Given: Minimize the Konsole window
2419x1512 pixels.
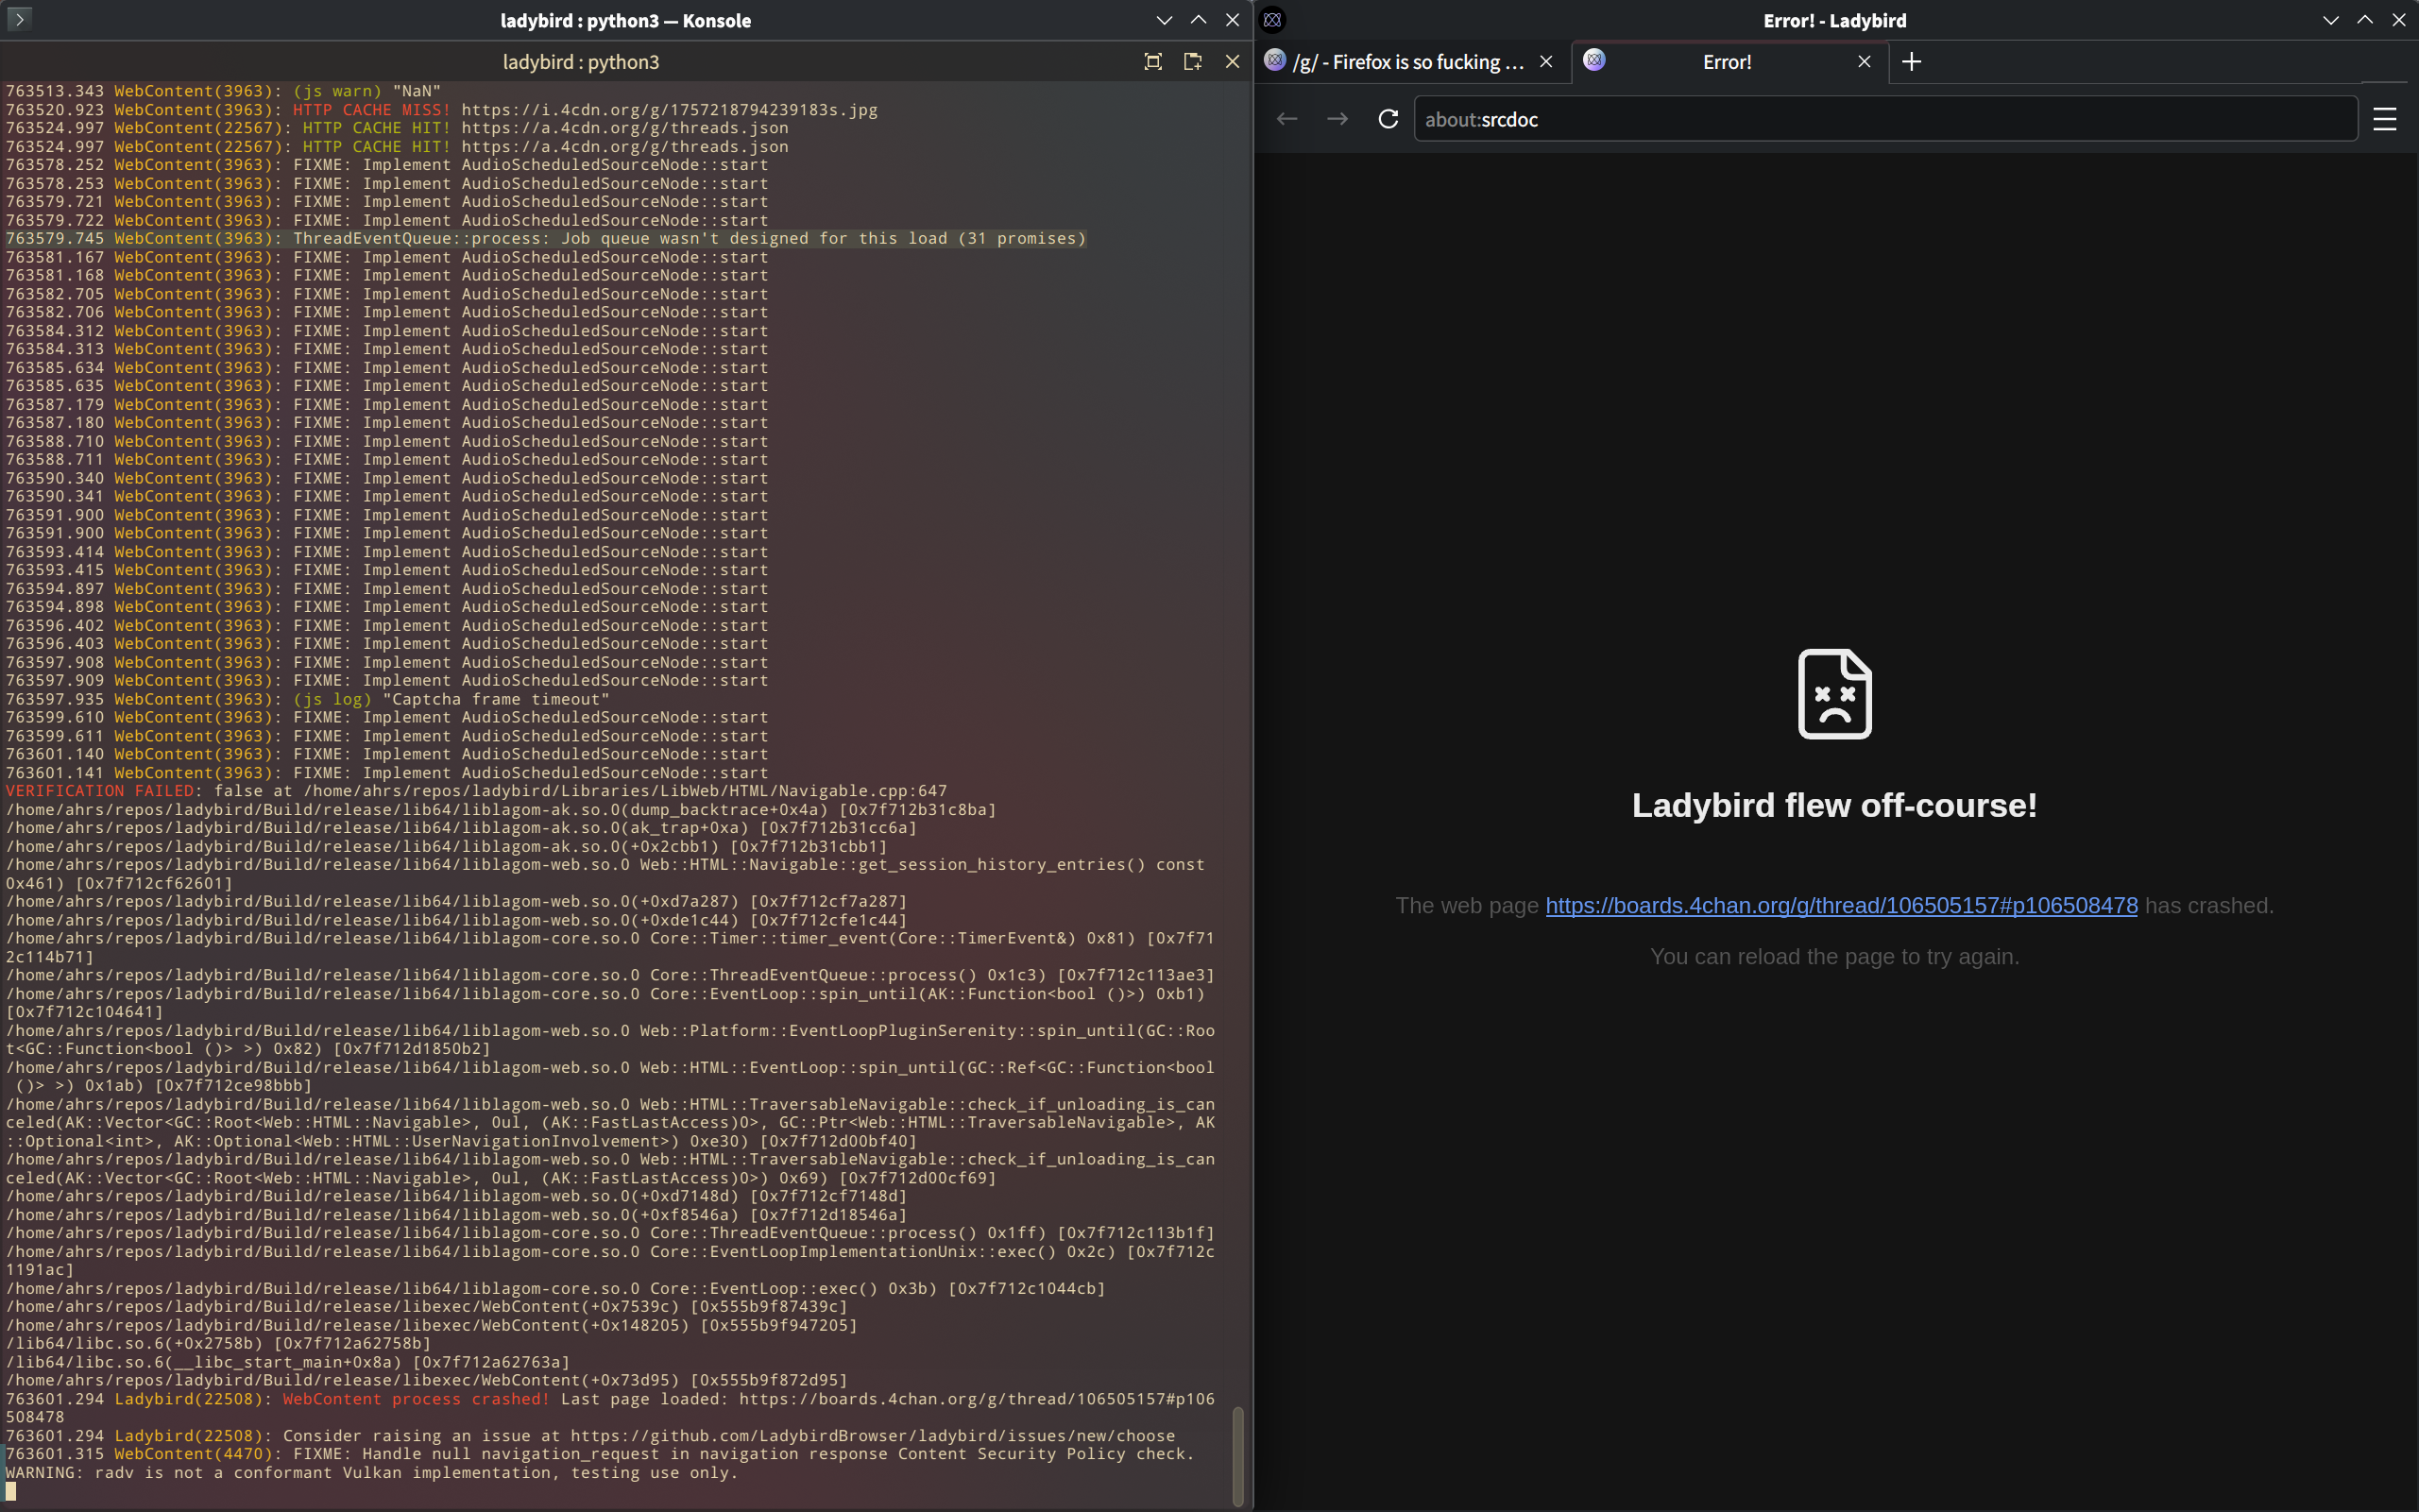Looking at the screenshot, I should (x=1164, y=20).
